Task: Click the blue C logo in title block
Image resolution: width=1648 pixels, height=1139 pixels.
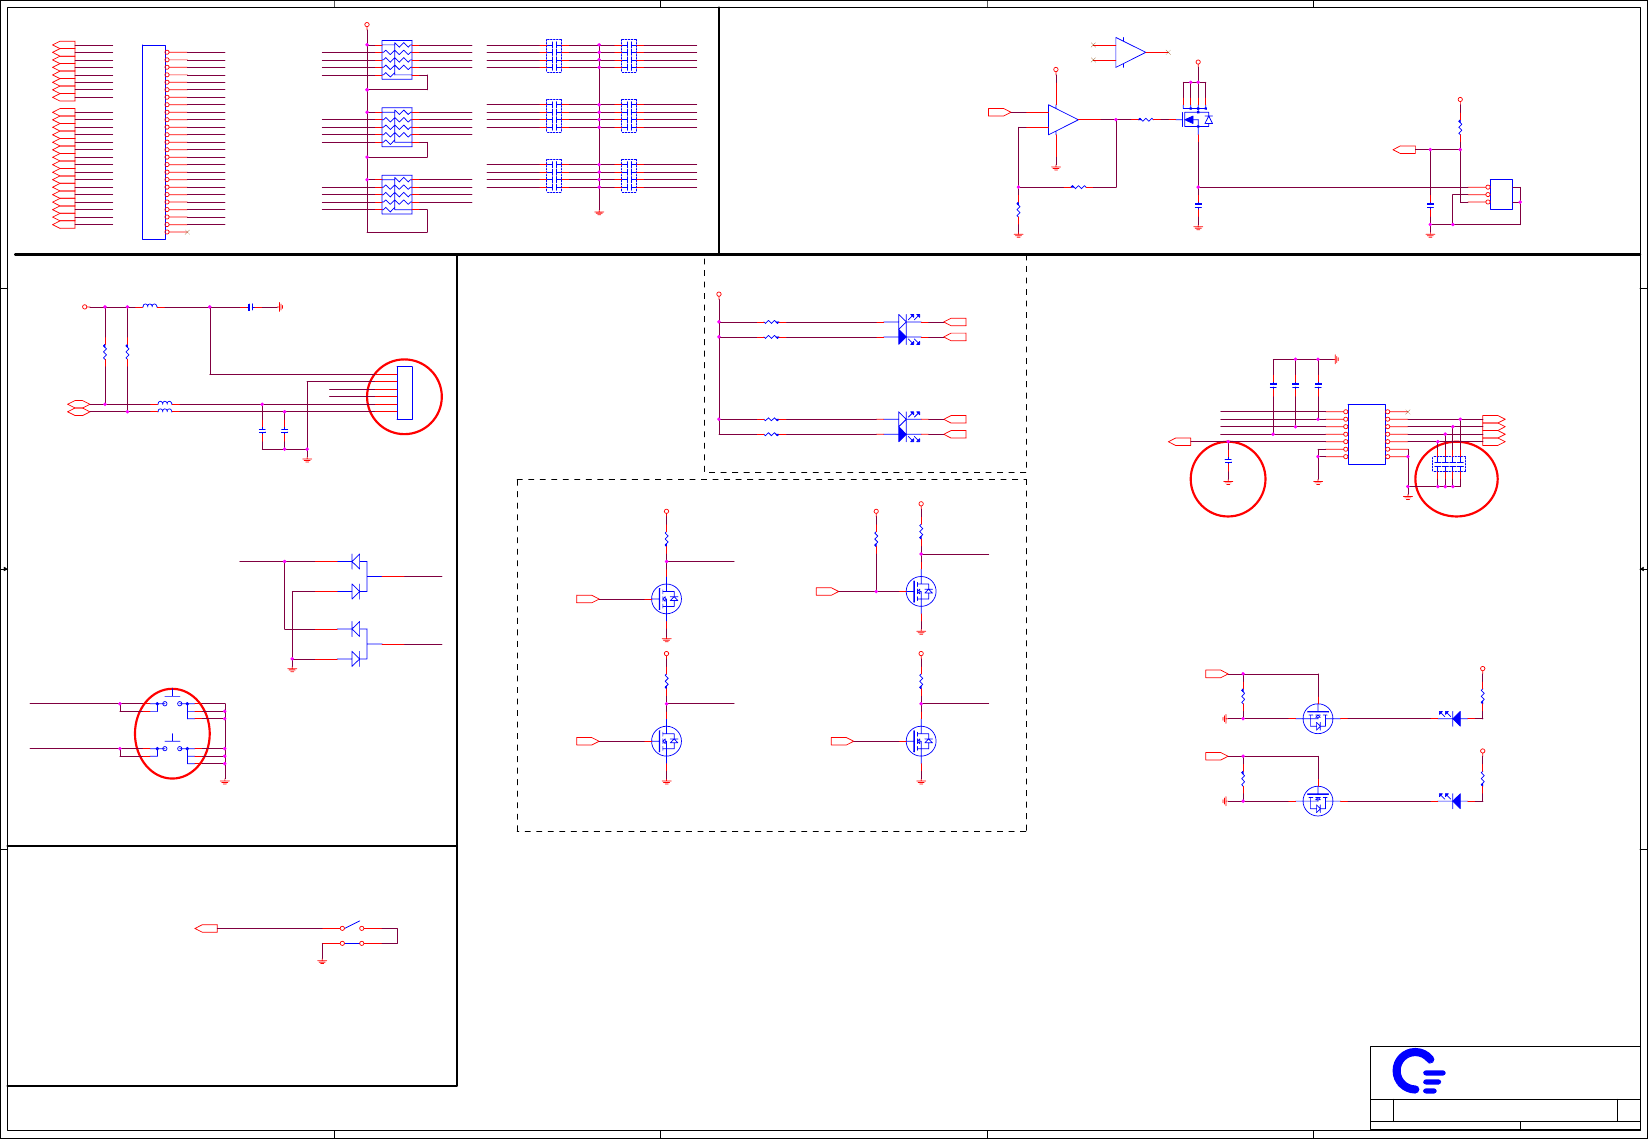Action: (x=1418, y=1071)
